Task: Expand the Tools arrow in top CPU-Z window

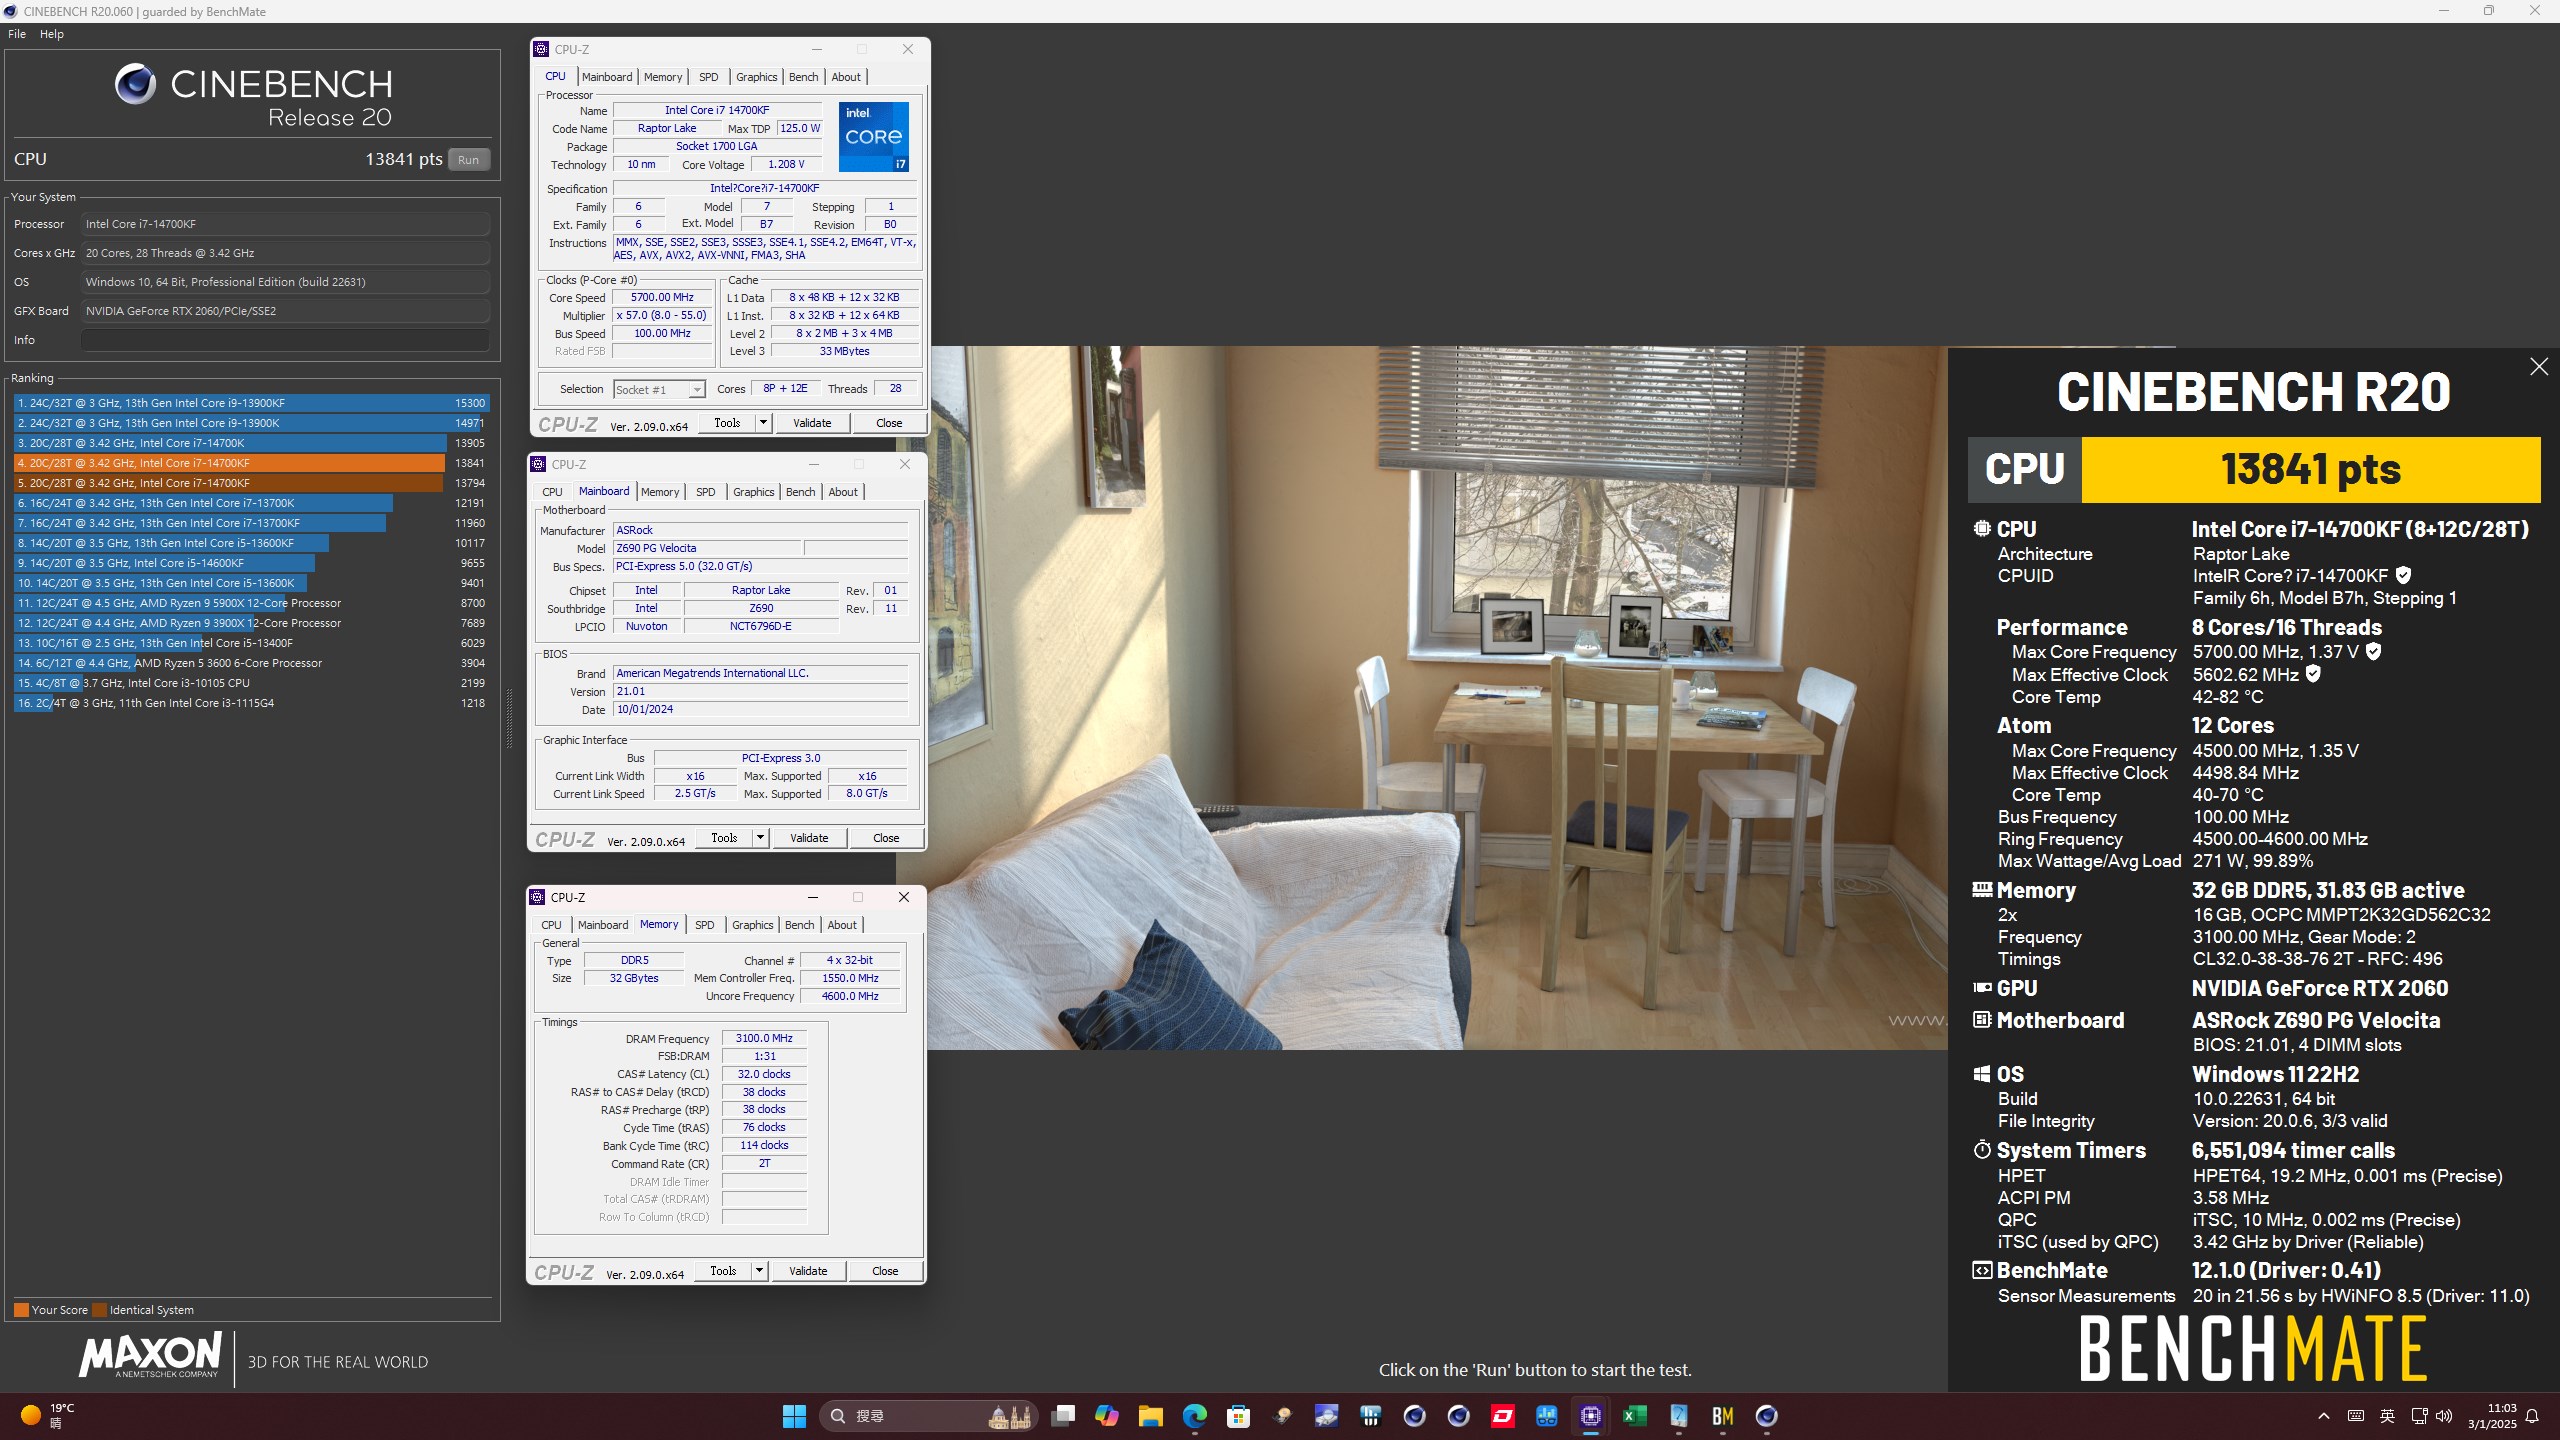Action: pos(763,423)
